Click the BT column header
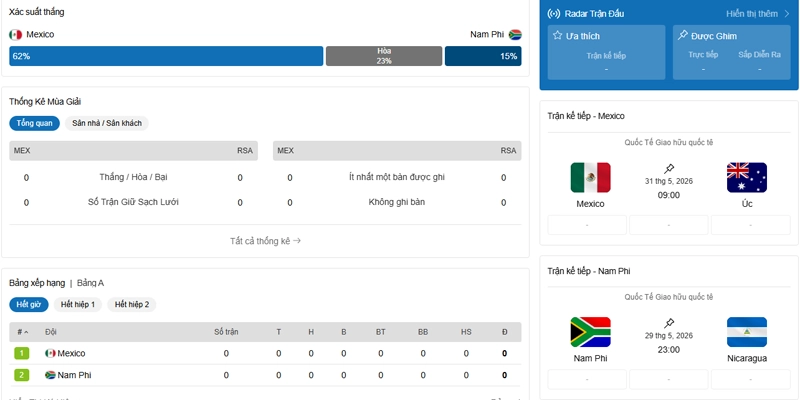Viewport: 800px width, 400px height. 381,332
